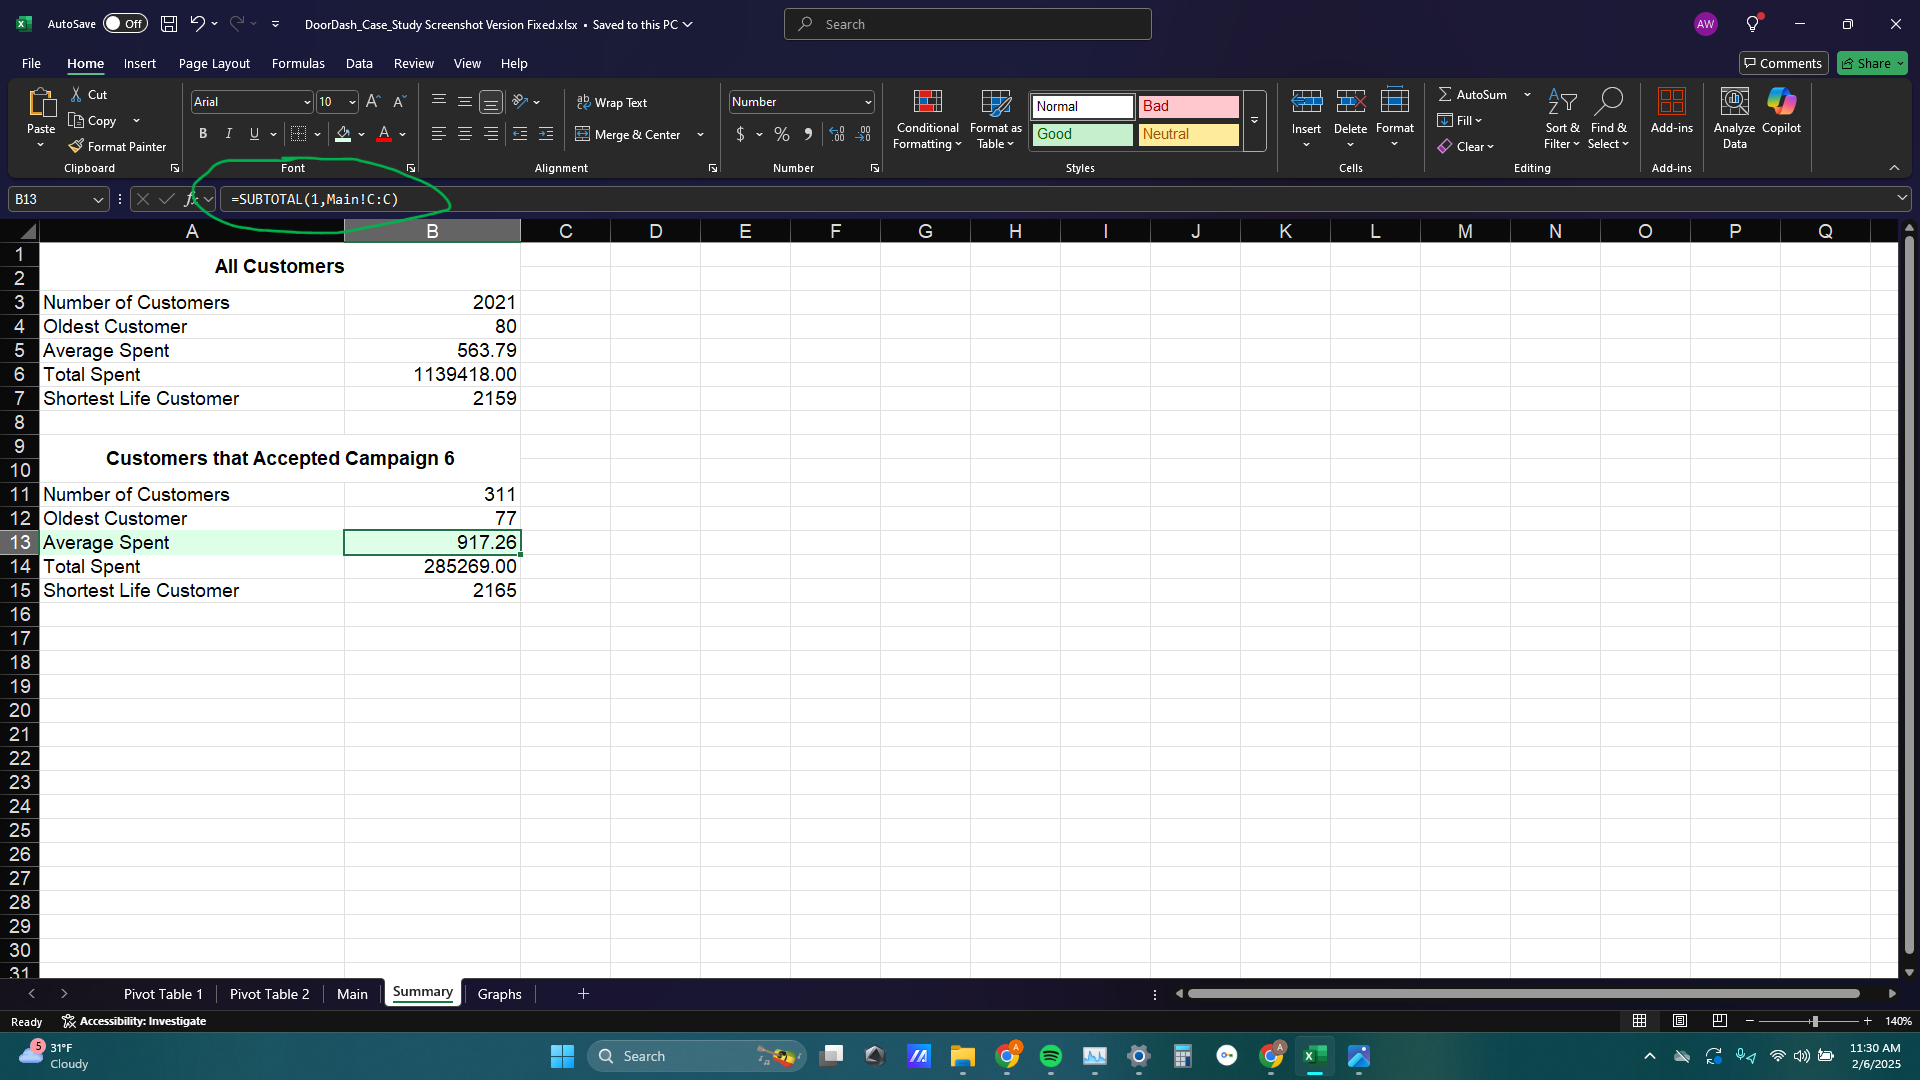
Task: Apply the Good cell style
Action: coord(1082,134)
